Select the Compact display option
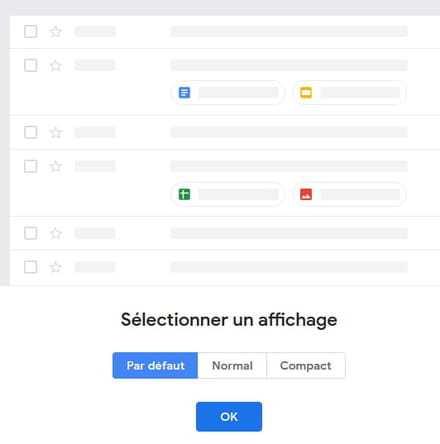Viewport: 440px width, 444px height. tap(306, 365)
